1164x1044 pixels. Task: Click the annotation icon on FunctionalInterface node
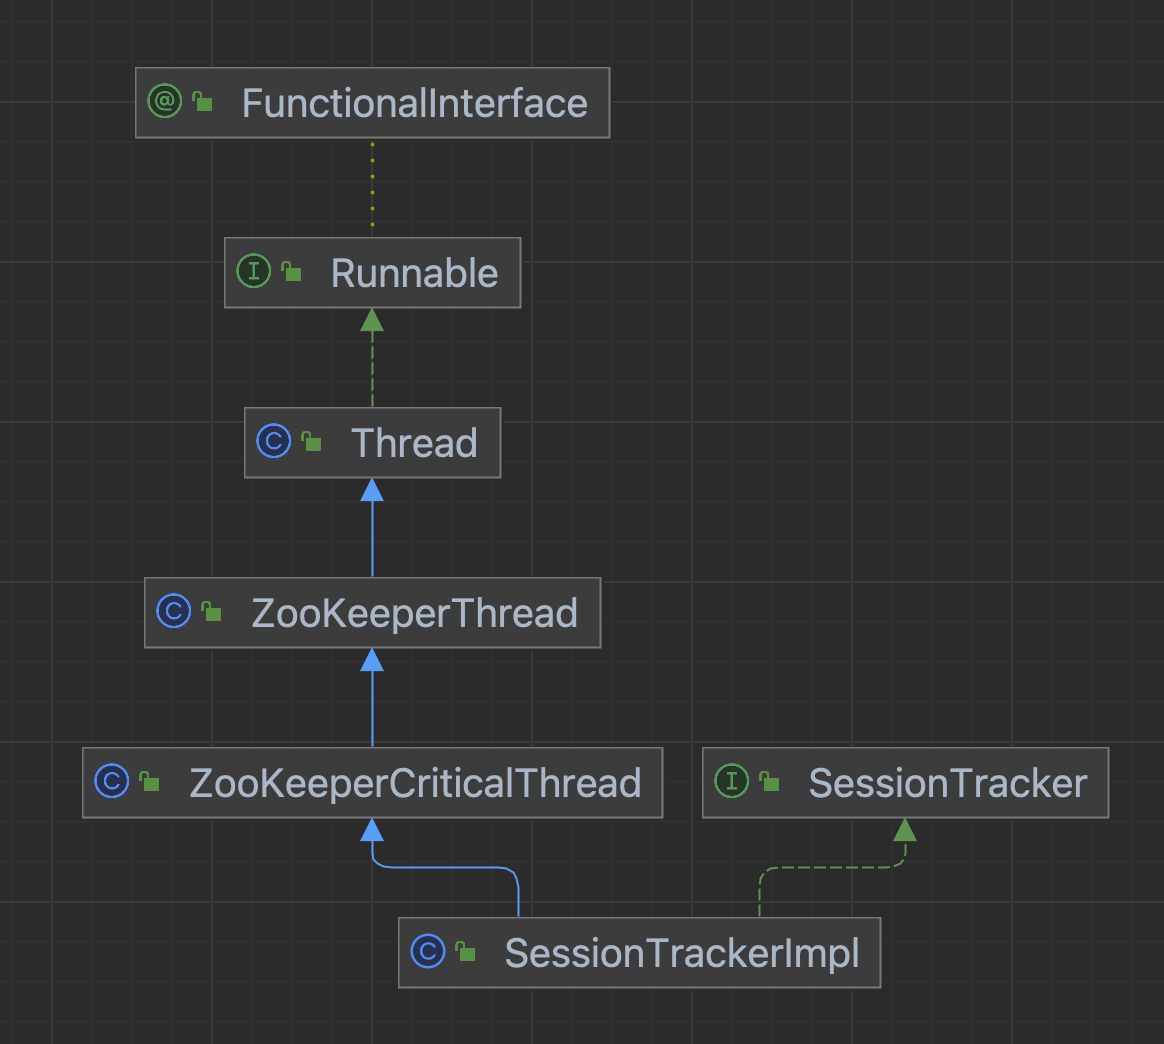click(x=164, y=102)
